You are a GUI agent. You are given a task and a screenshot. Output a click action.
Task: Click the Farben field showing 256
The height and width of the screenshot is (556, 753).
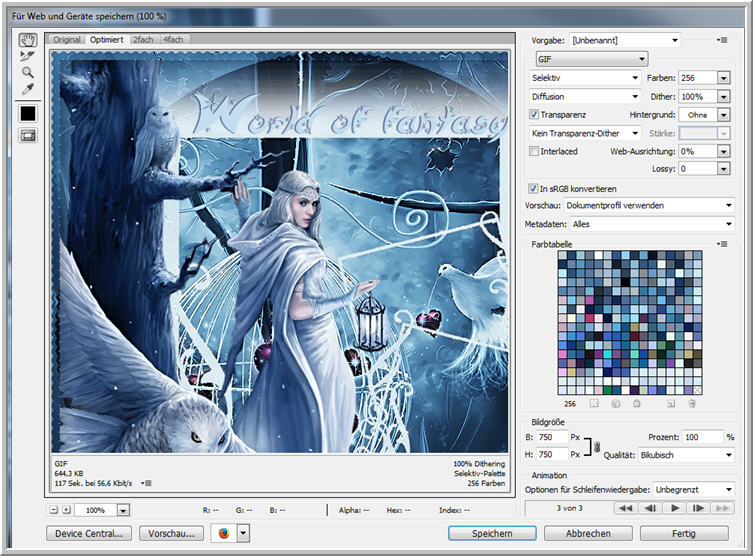(698, 78)
